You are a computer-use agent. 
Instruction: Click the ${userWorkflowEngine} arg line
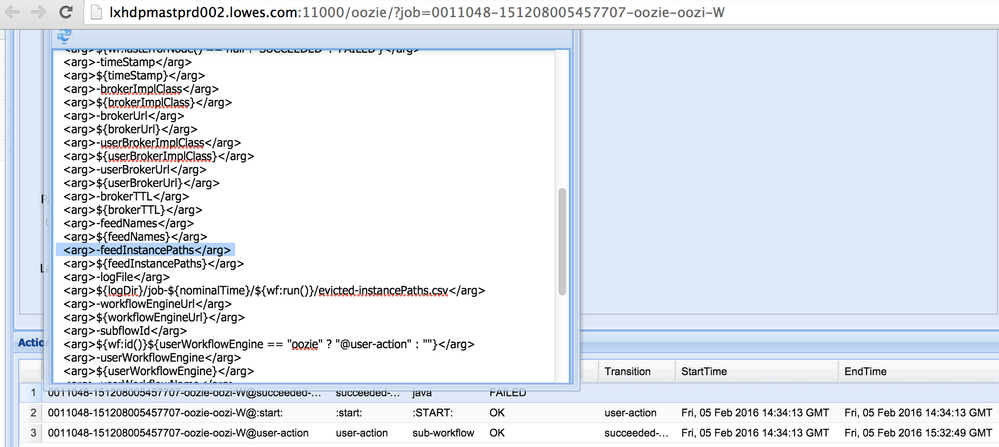[159, 371]
